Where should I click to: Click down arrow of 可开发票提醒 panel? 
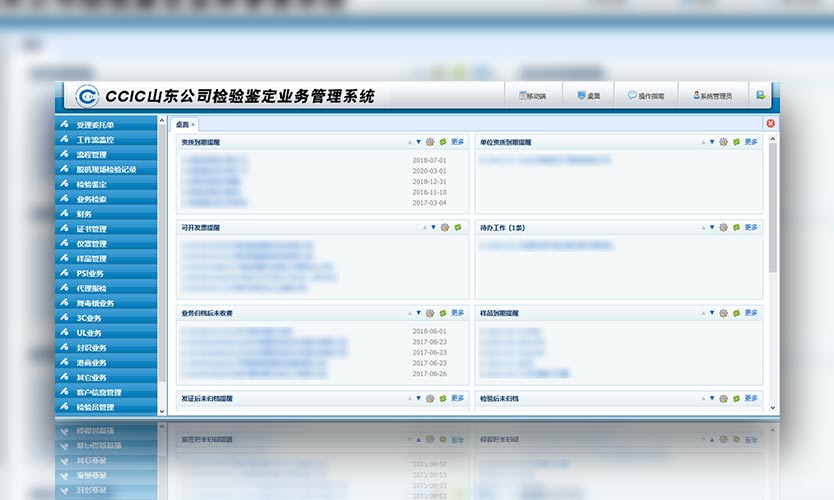point(433,228)
